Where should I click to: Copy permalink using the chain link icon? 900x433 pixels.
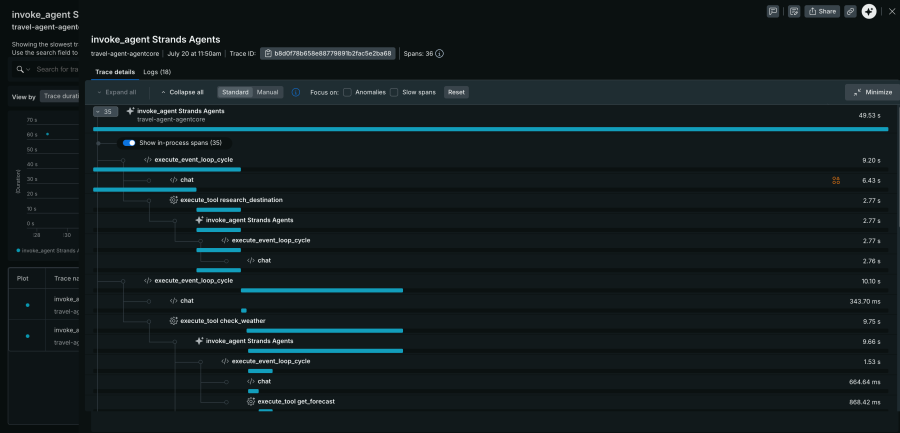pos(850,11)
